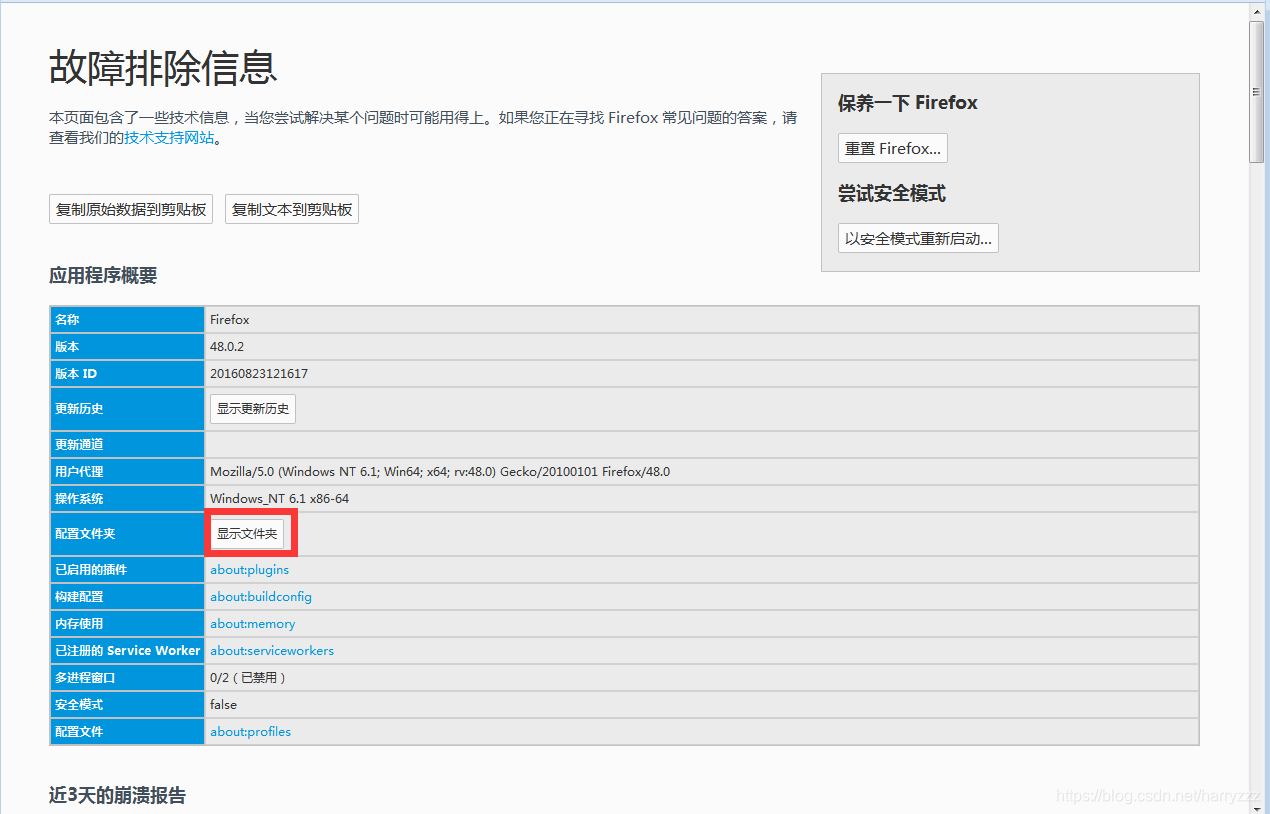Click the 重置 Firefox... button
Viewport: 1270px width, 814px height.
click(x=892, y=148)
